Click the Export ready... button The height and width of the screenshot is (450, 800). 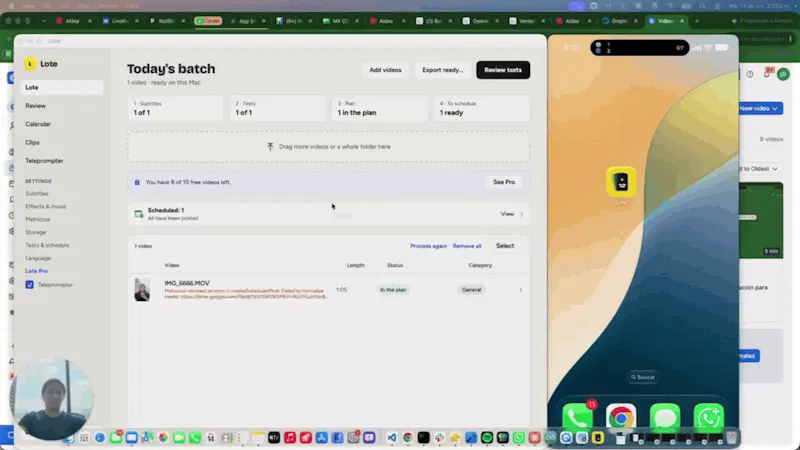click(x=442, y=70)
